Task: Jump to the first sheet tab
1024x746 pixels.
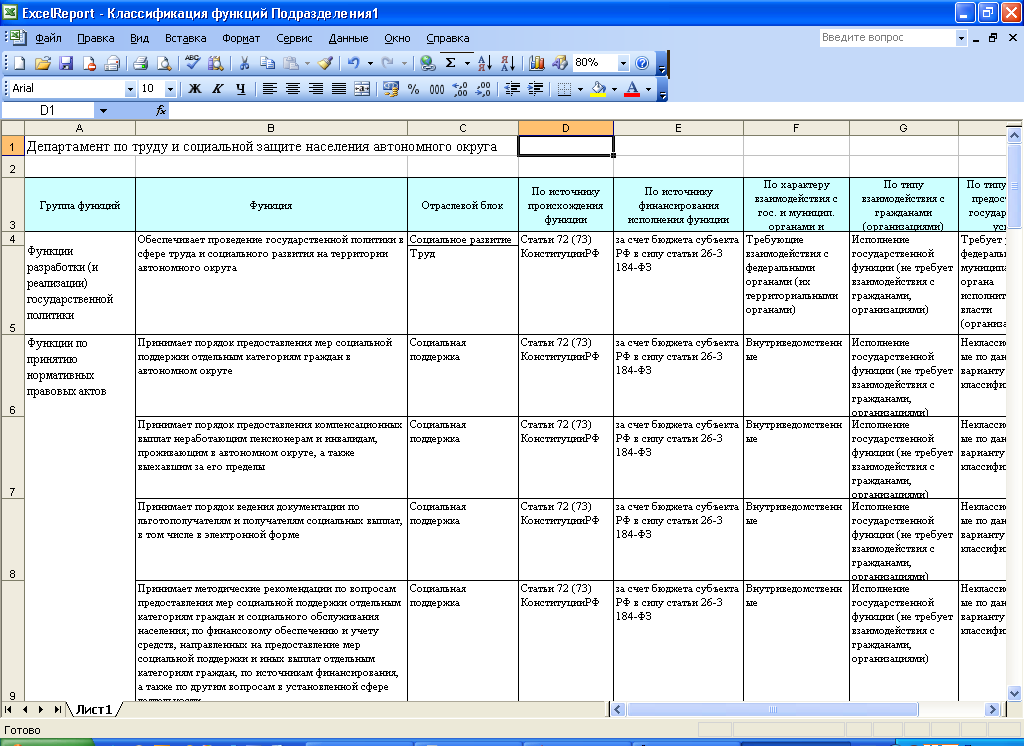Action: [8, 709]
